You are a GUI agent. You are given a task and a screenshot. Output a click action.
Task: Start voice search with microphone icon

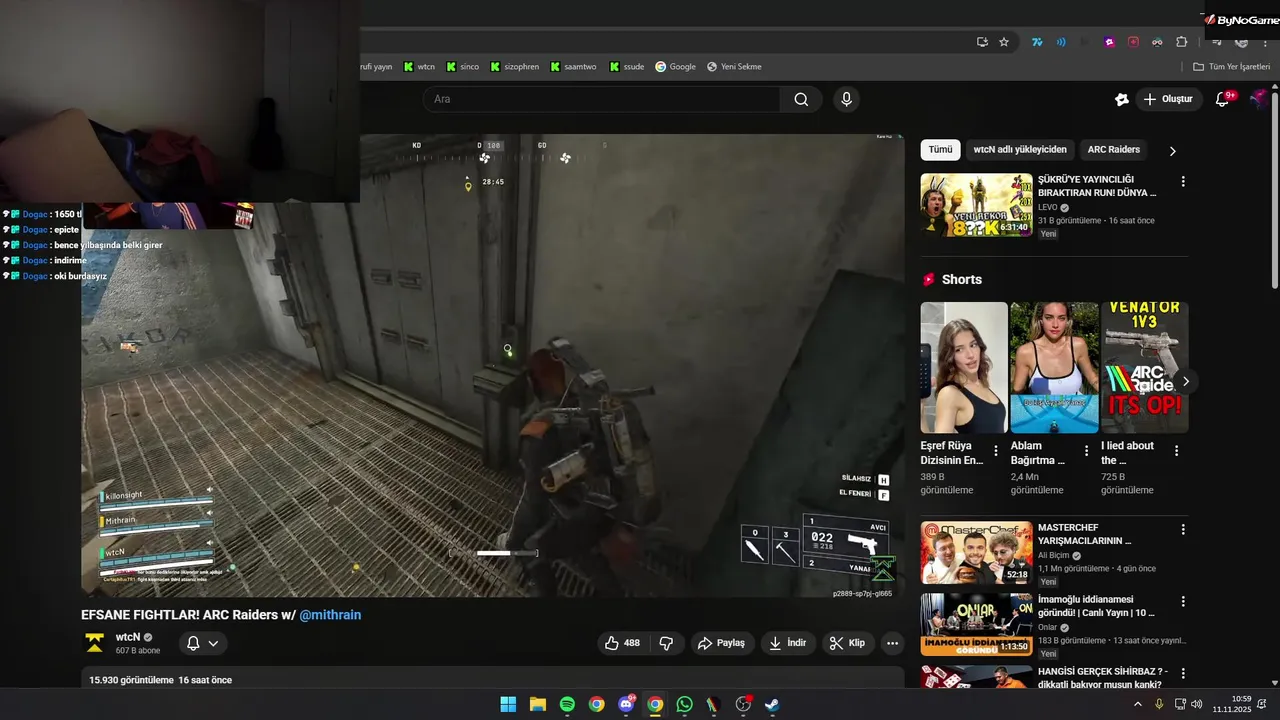tap(846, 99)
